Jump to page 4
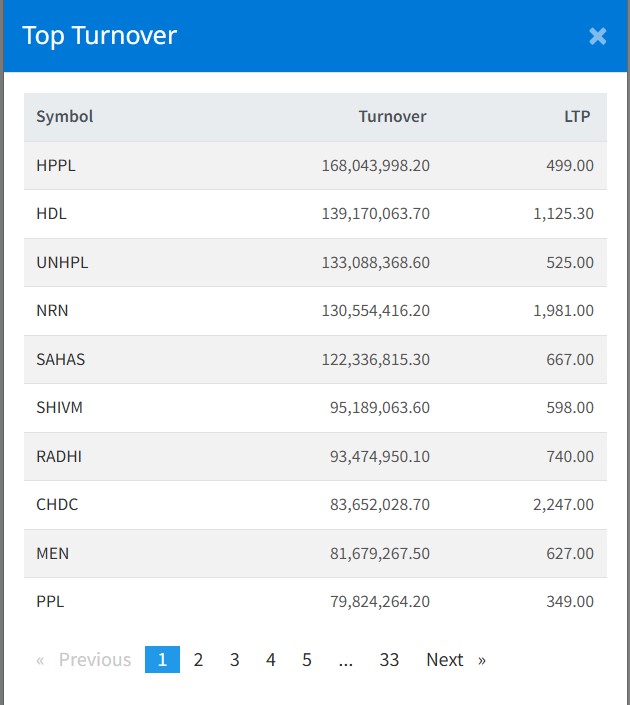The height and width of the screenshot is (705, 630). coord(270,660)
